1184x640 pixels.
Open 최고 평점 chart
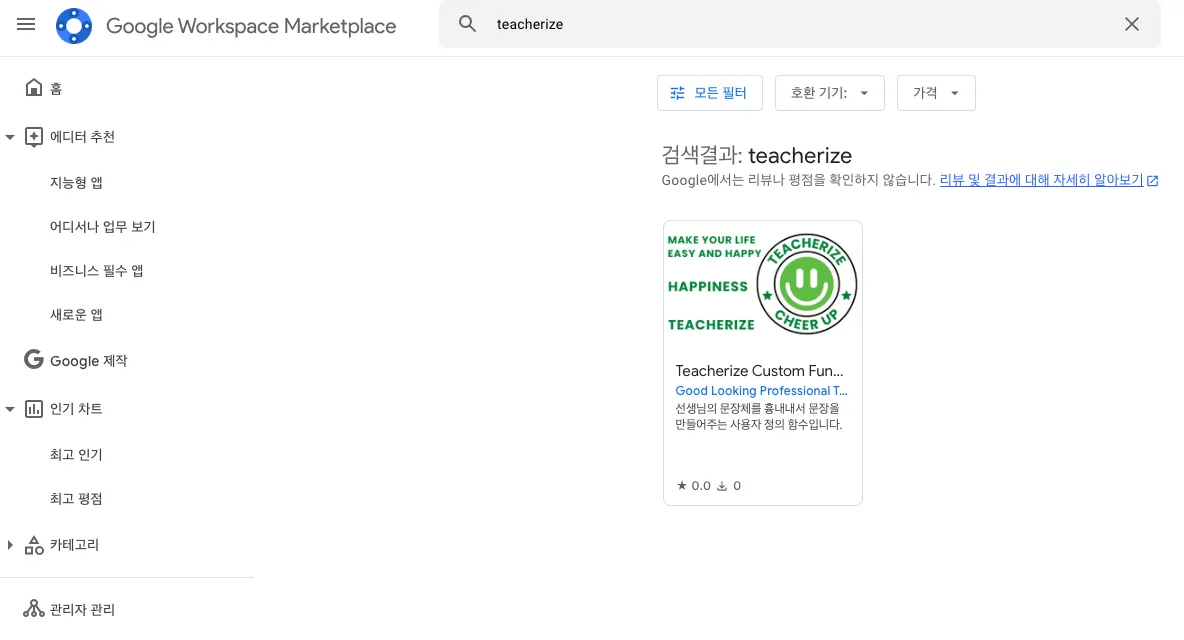(x=76, y=499)
